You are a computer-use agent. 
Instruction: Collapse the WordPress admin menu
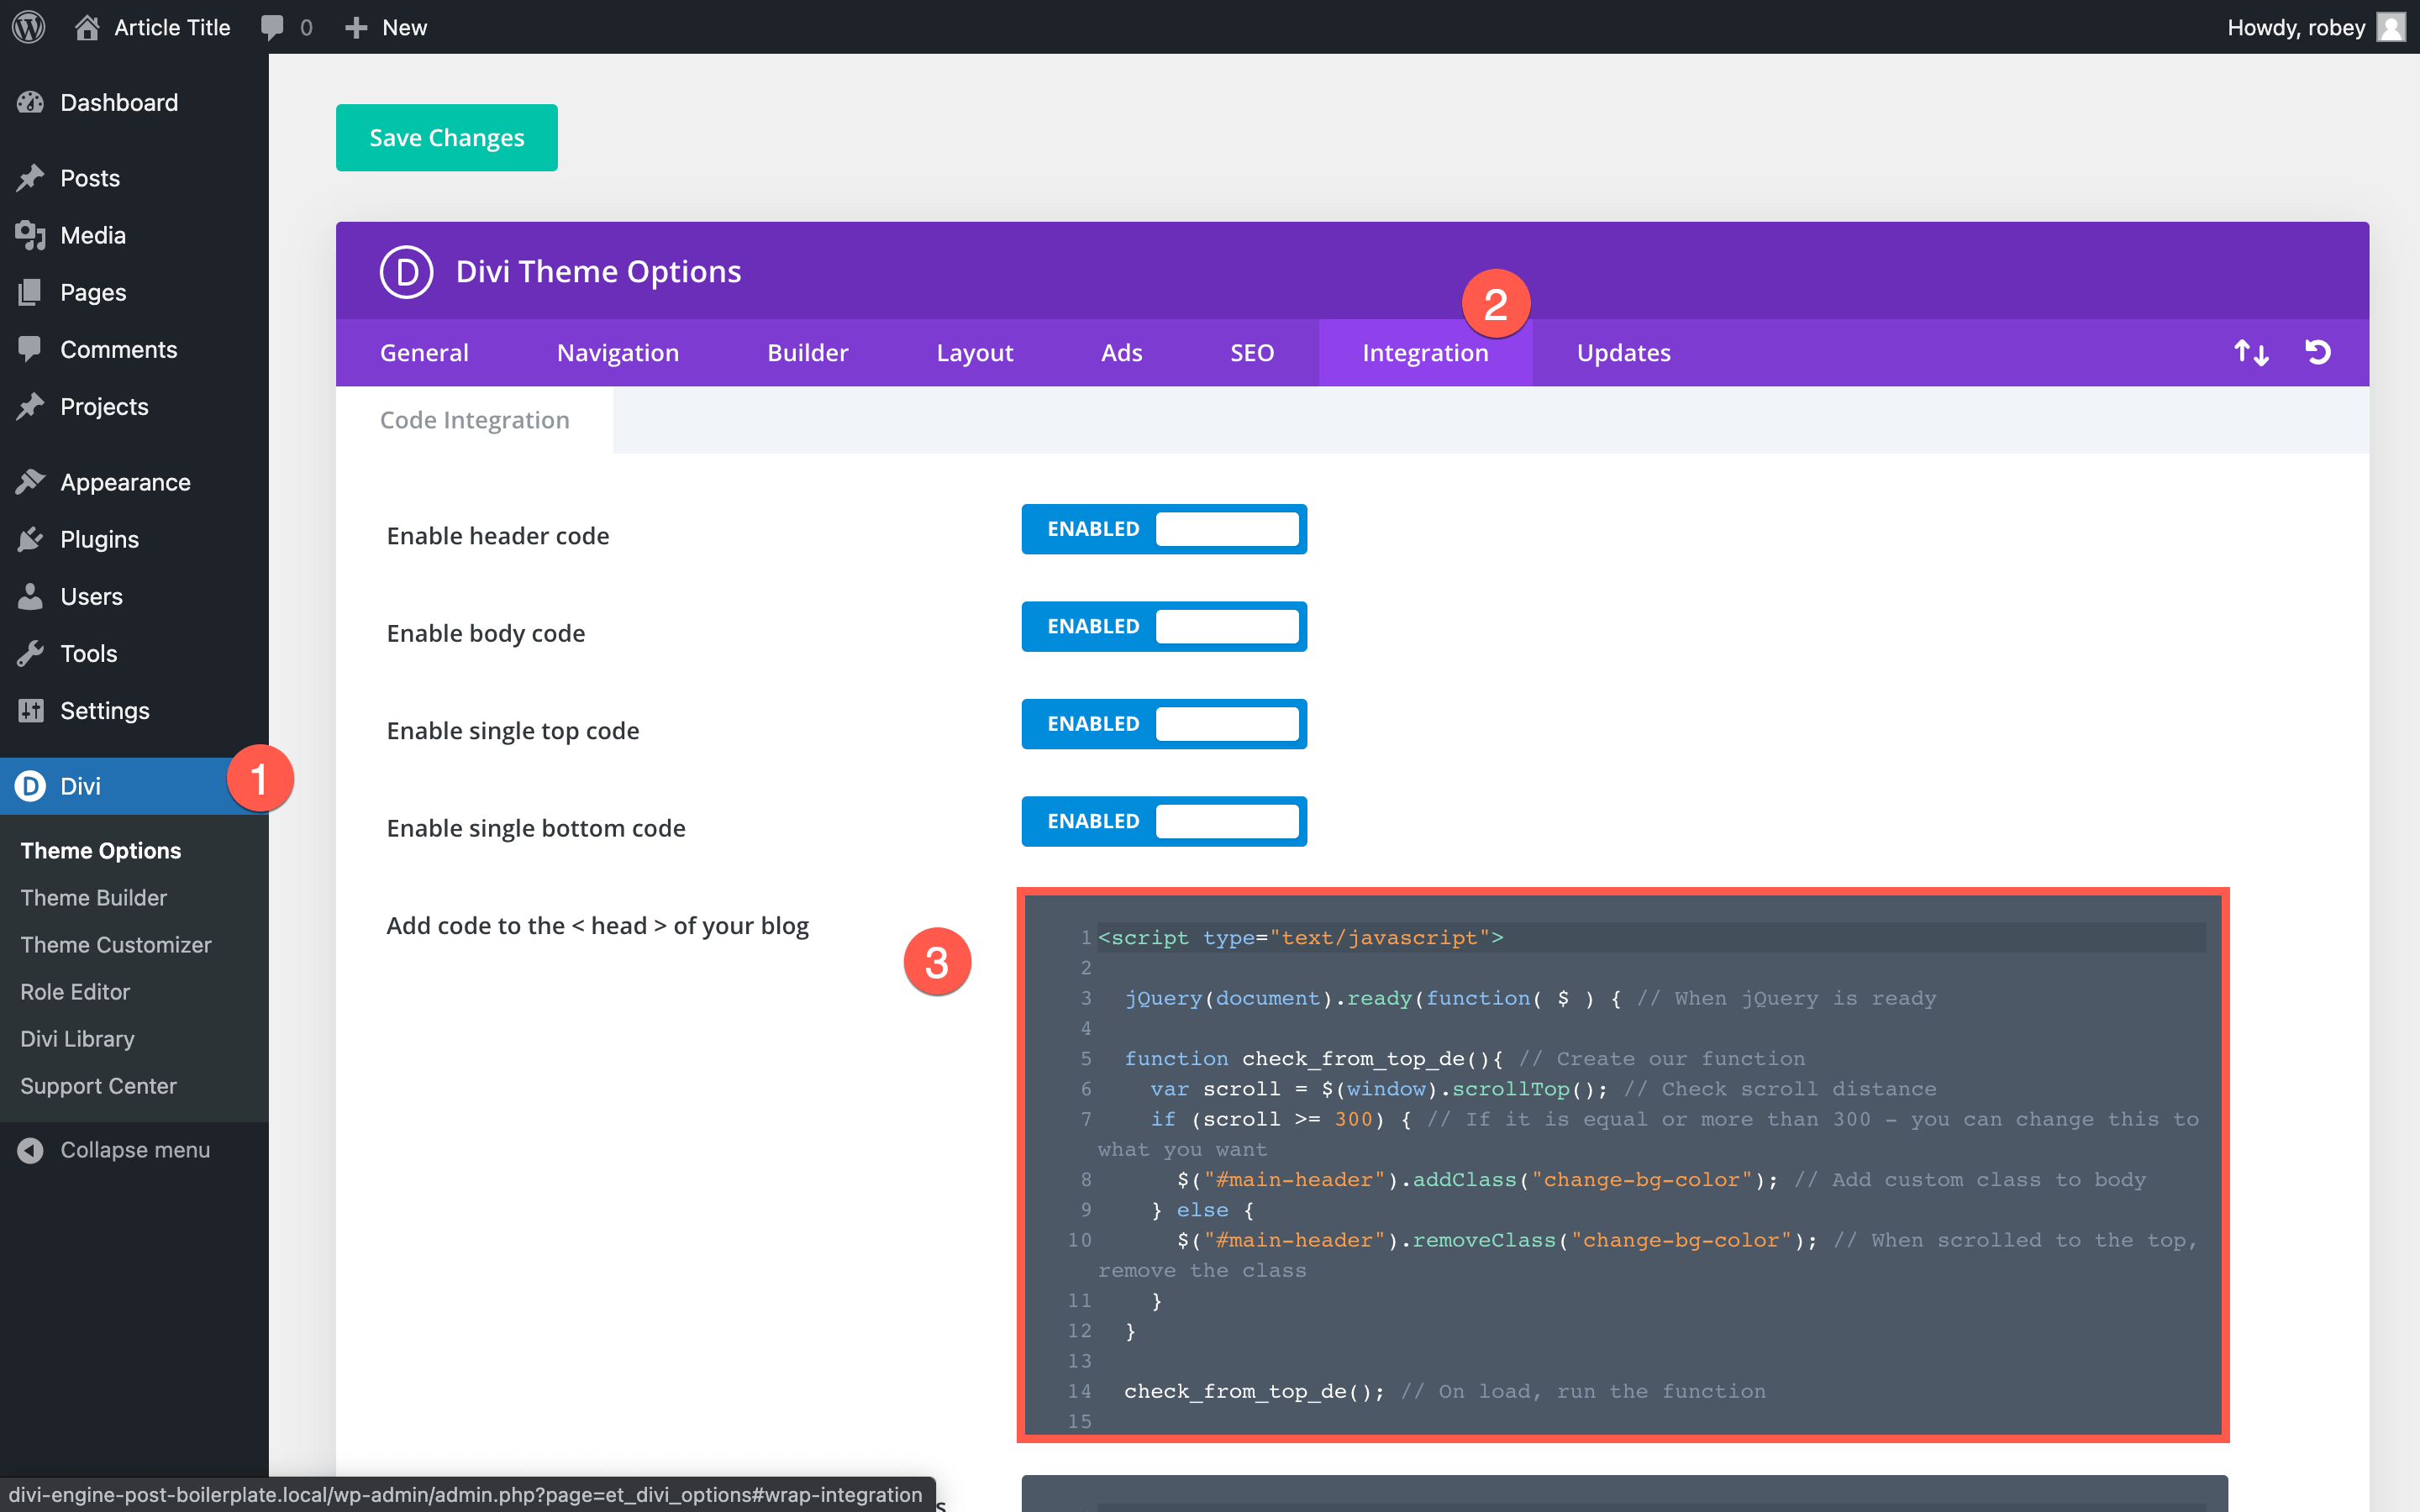tap(136, 1148)
